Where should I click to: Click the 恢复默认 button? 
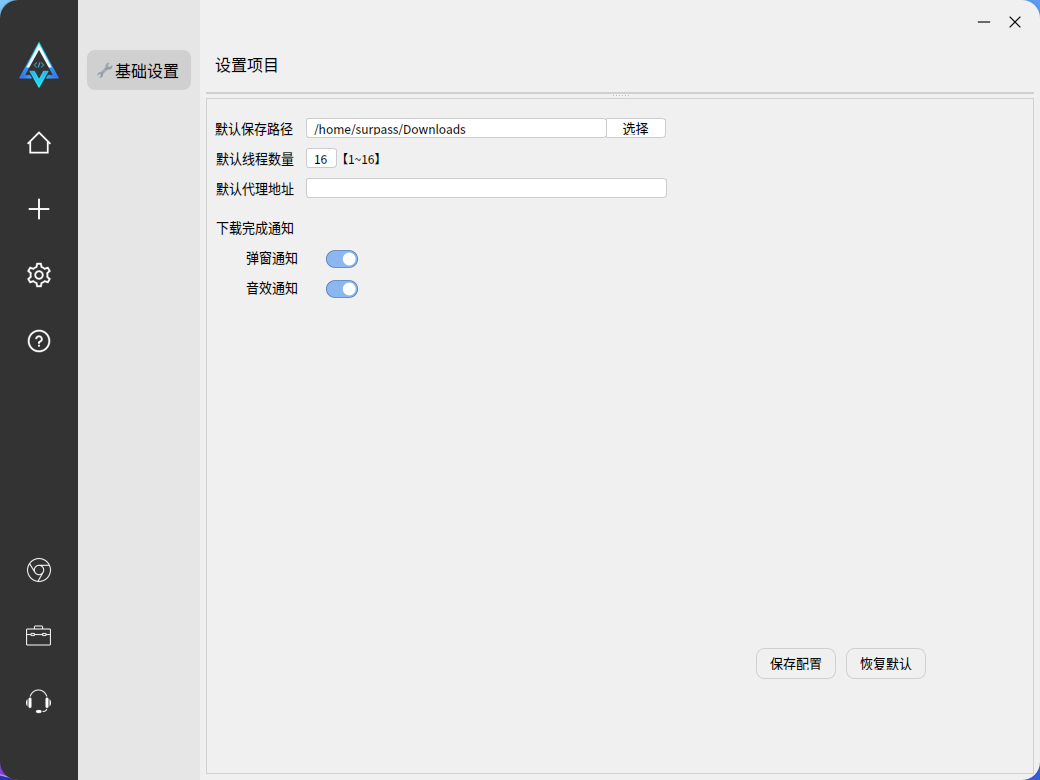click(x=885, y=663)
